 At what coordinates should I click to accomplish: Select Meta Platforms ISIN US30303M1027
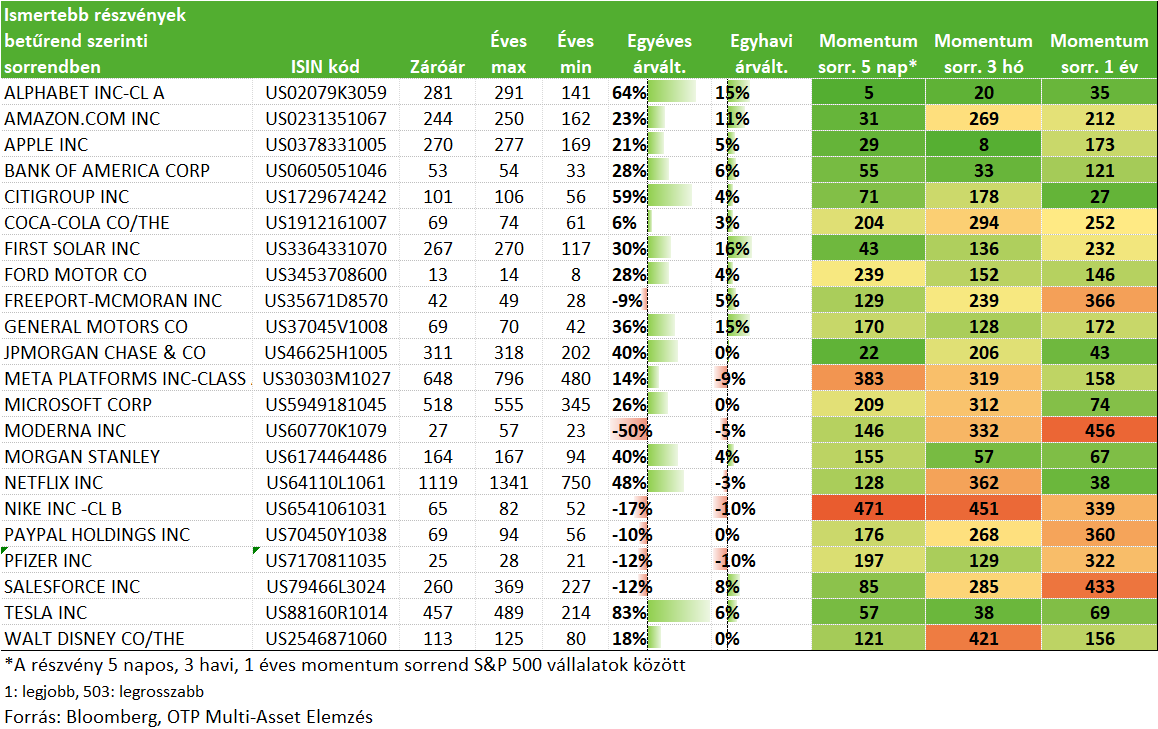coord(326,378)
